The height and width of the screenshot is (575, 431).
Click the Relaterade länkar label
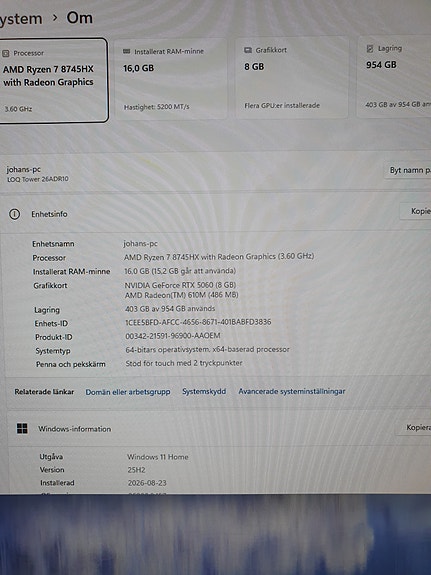point(44,392)
